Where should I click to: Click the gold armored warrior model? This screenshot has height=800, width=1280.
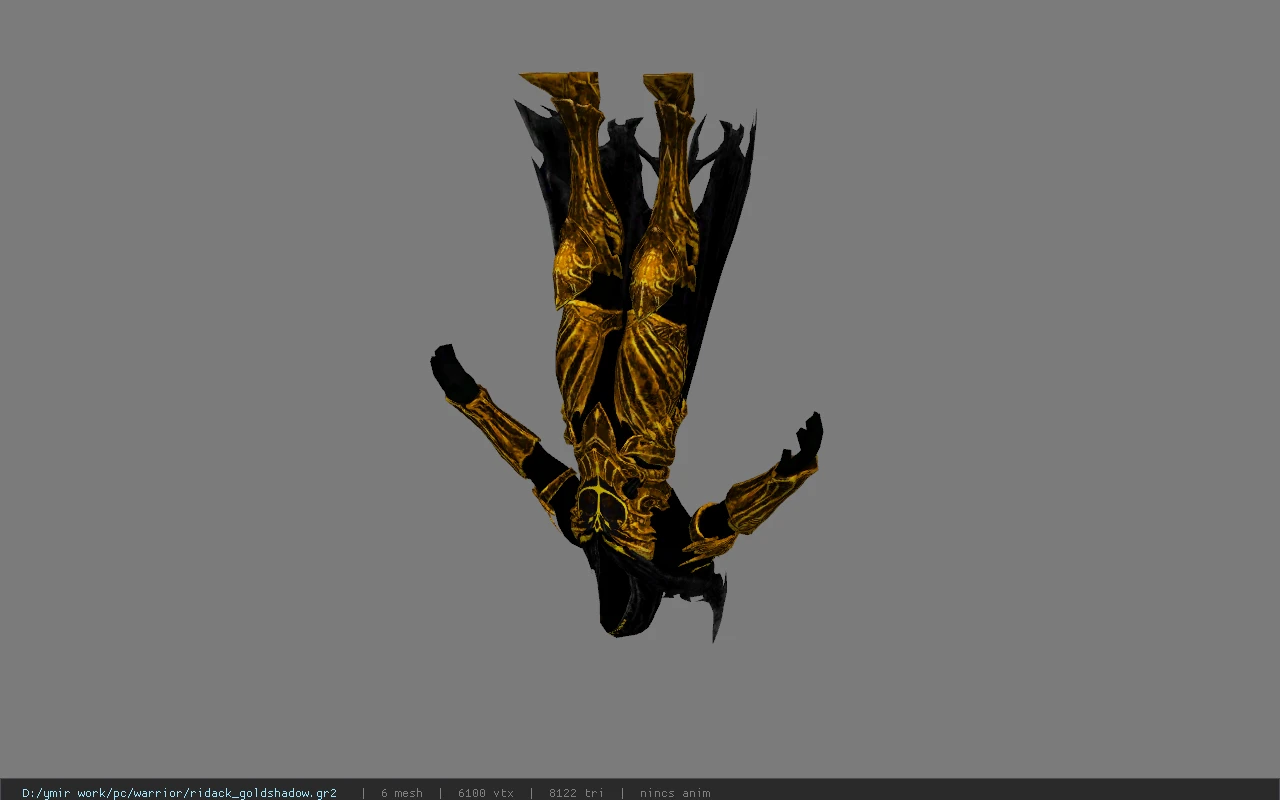[x=627, y=355]
